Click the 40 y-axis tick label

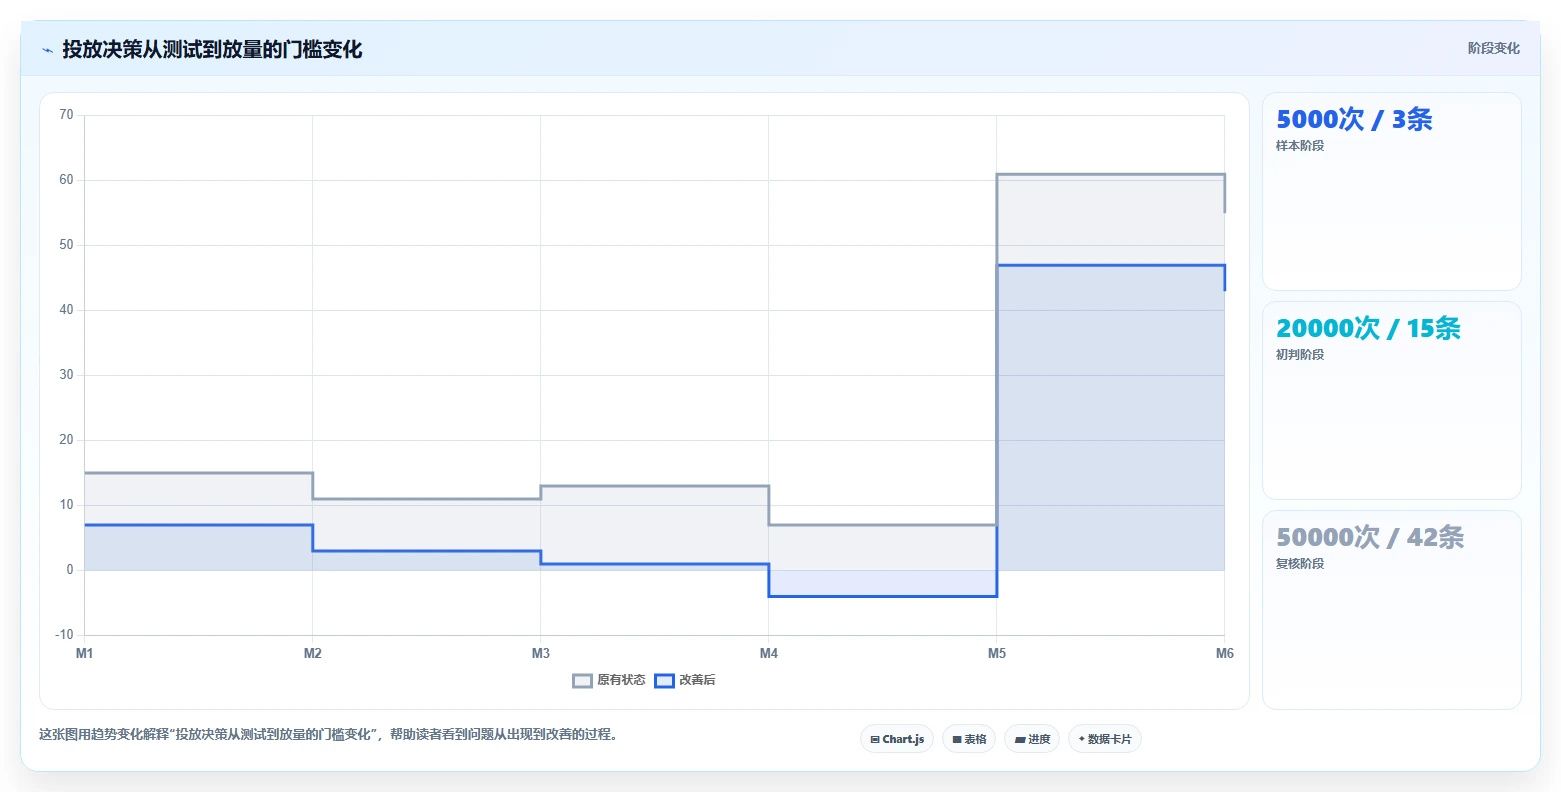click(66, 310)
